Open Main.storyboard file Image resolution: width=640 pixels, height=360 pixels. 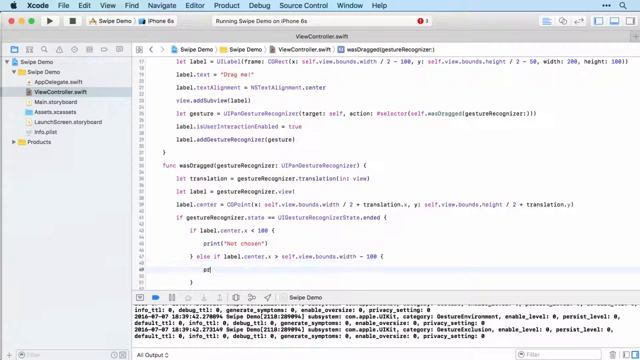point(56,102)
